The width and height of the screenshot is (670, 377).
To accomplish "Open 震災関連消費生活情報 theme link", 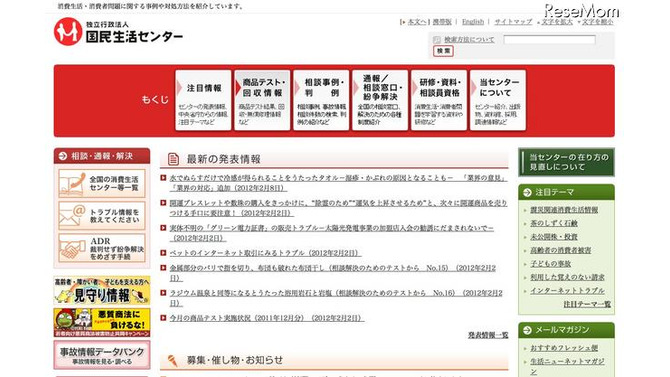I will (564, 210).
